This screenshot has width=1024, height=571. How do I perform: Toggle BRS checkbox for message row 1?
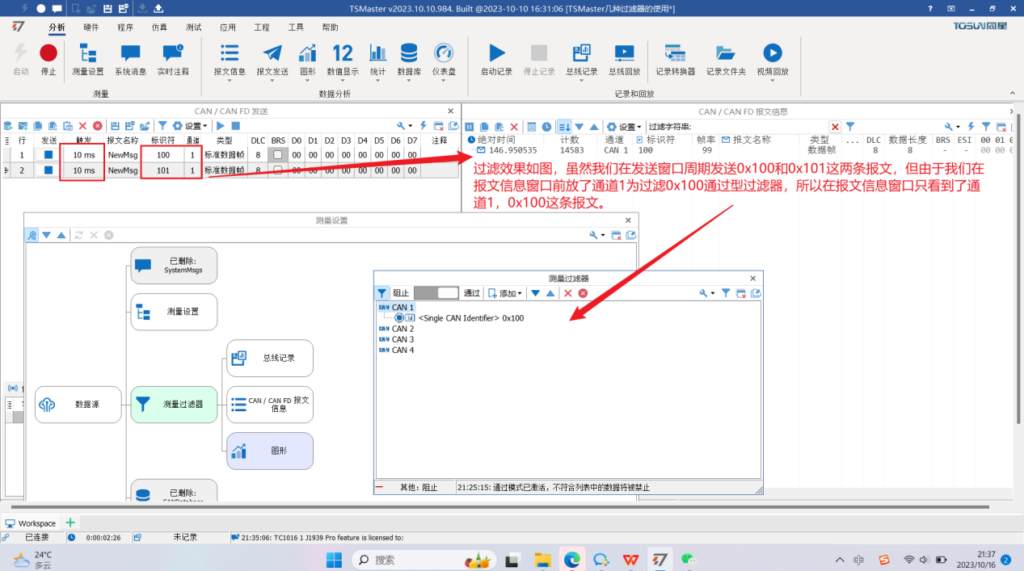[278, 155]
